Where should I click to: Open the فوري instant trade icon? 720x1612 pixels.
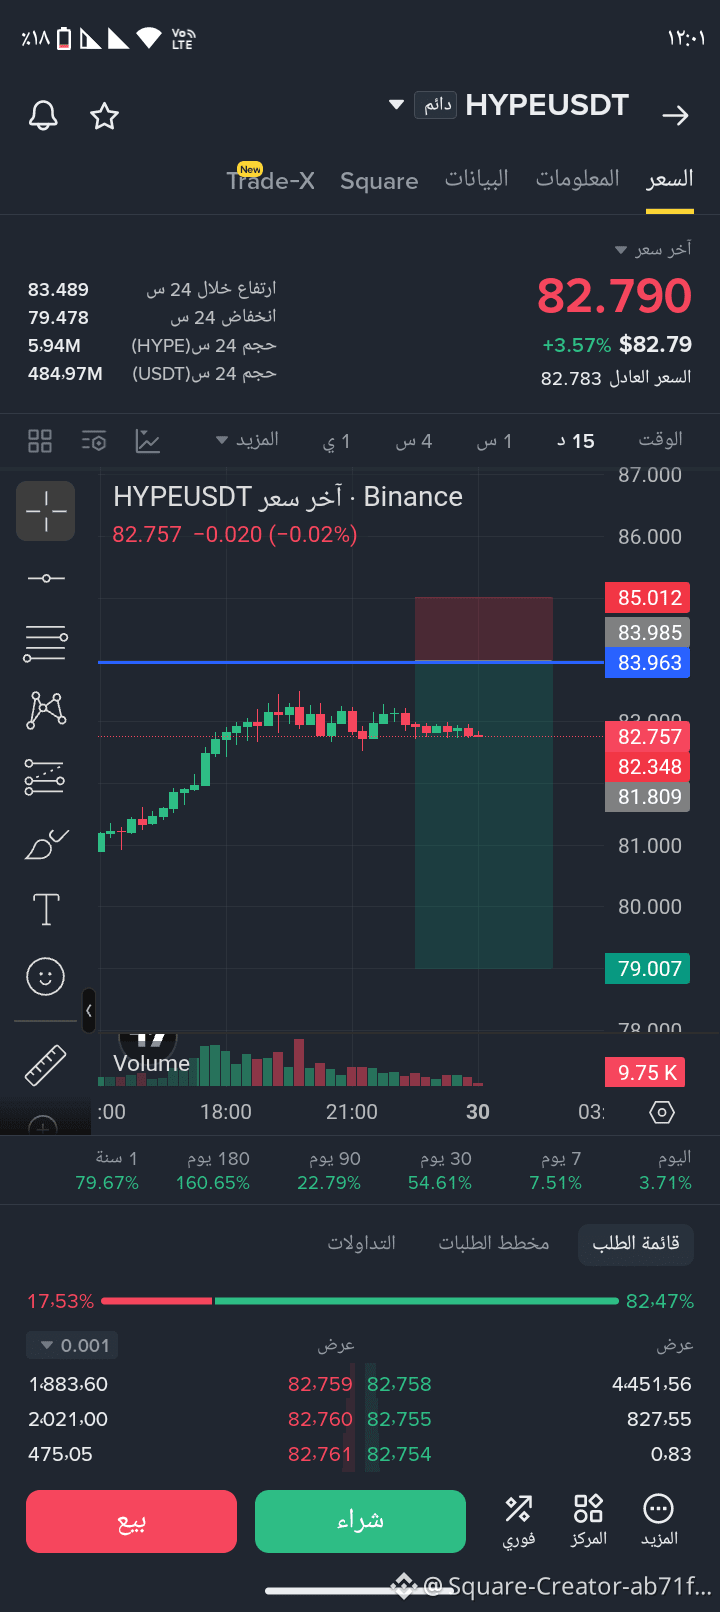point(519,1520)
